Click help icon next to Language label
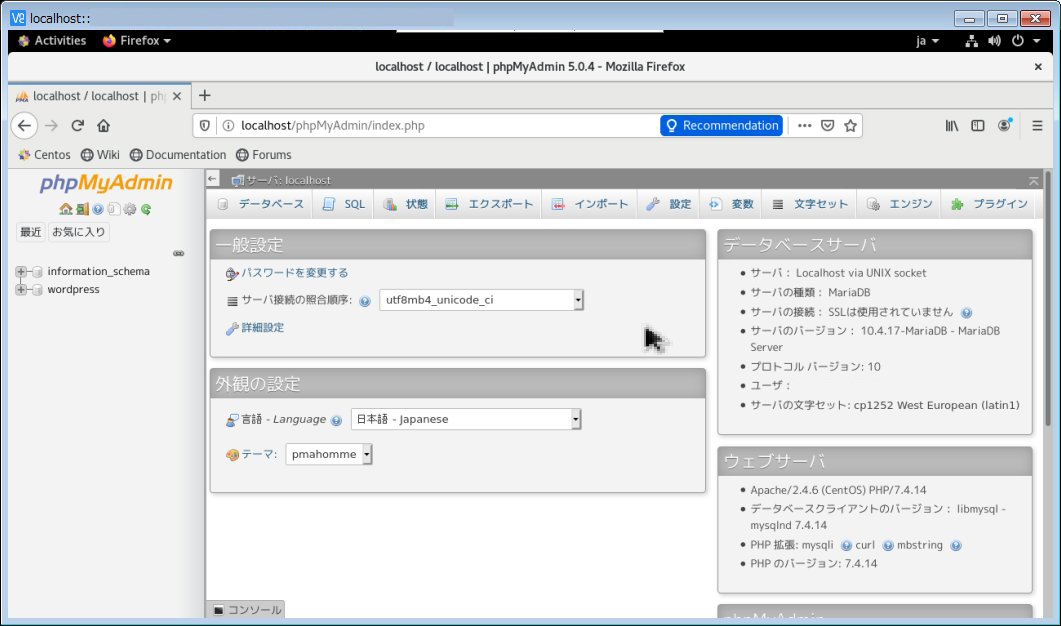The height and width of the screenshot is (626, 1061). pyautogui.click(x=336, y=420)
